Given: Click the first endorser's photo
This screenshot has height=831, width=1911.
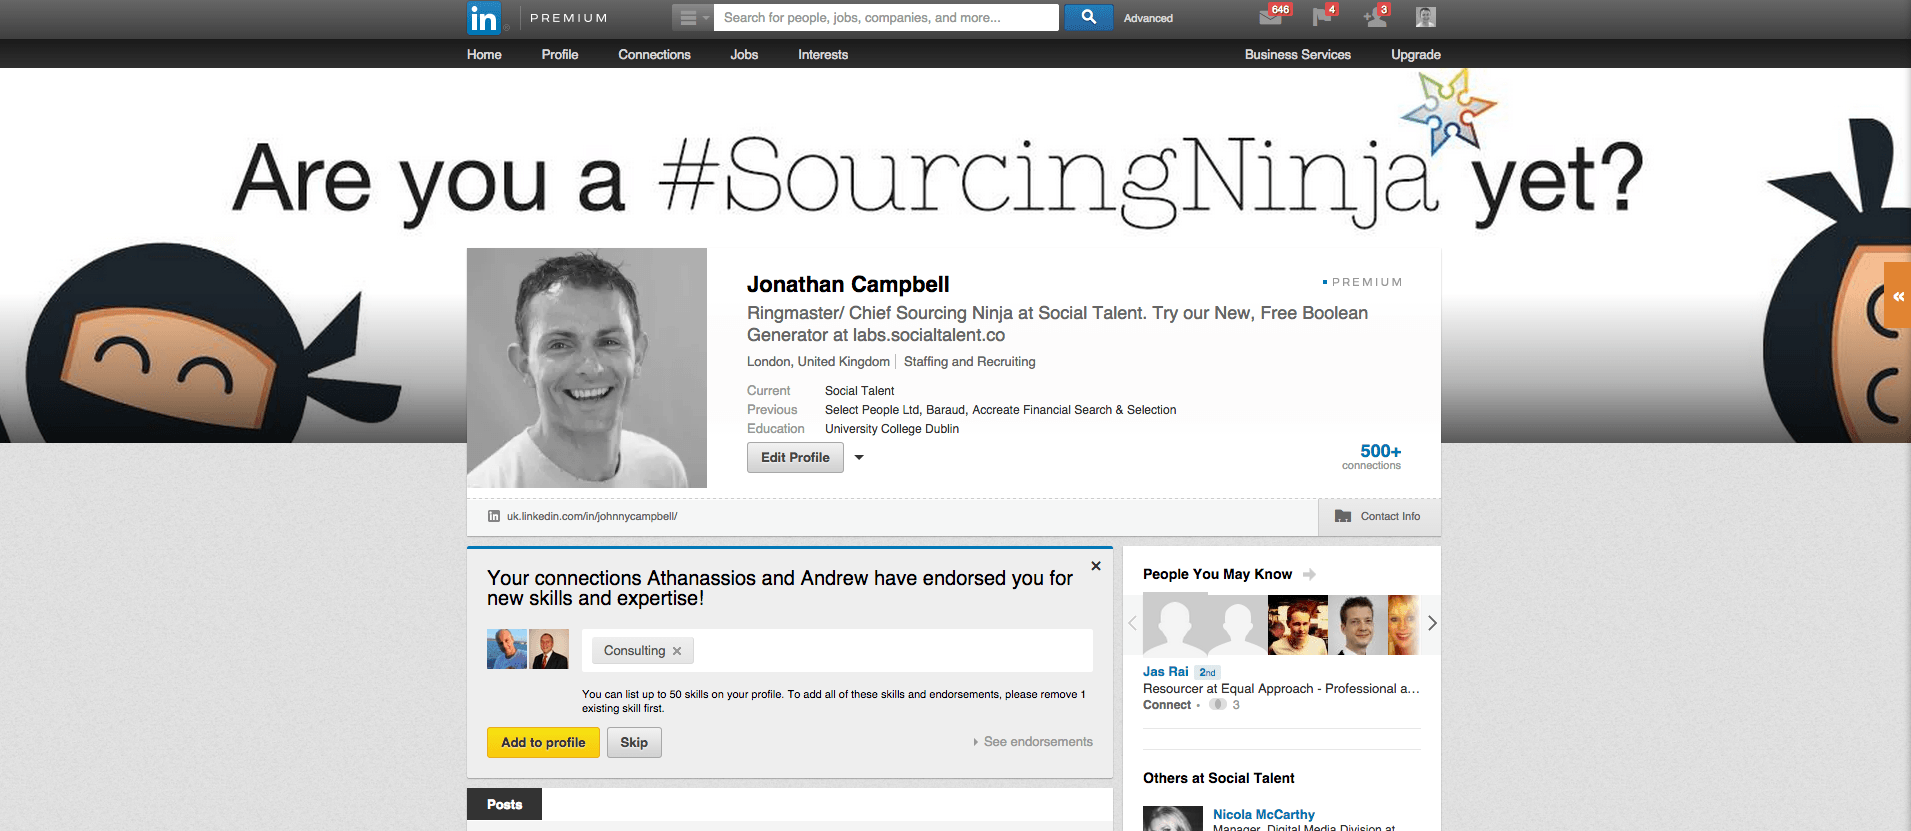Looking at the screenshot, I should [x=507, y=649].
